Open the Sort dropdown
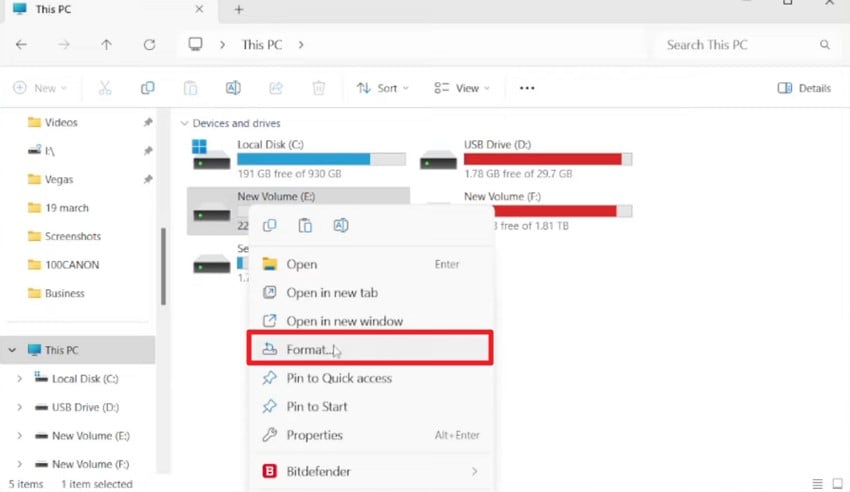This screenshot has width=850, height=492. click(x=382, y=88)
